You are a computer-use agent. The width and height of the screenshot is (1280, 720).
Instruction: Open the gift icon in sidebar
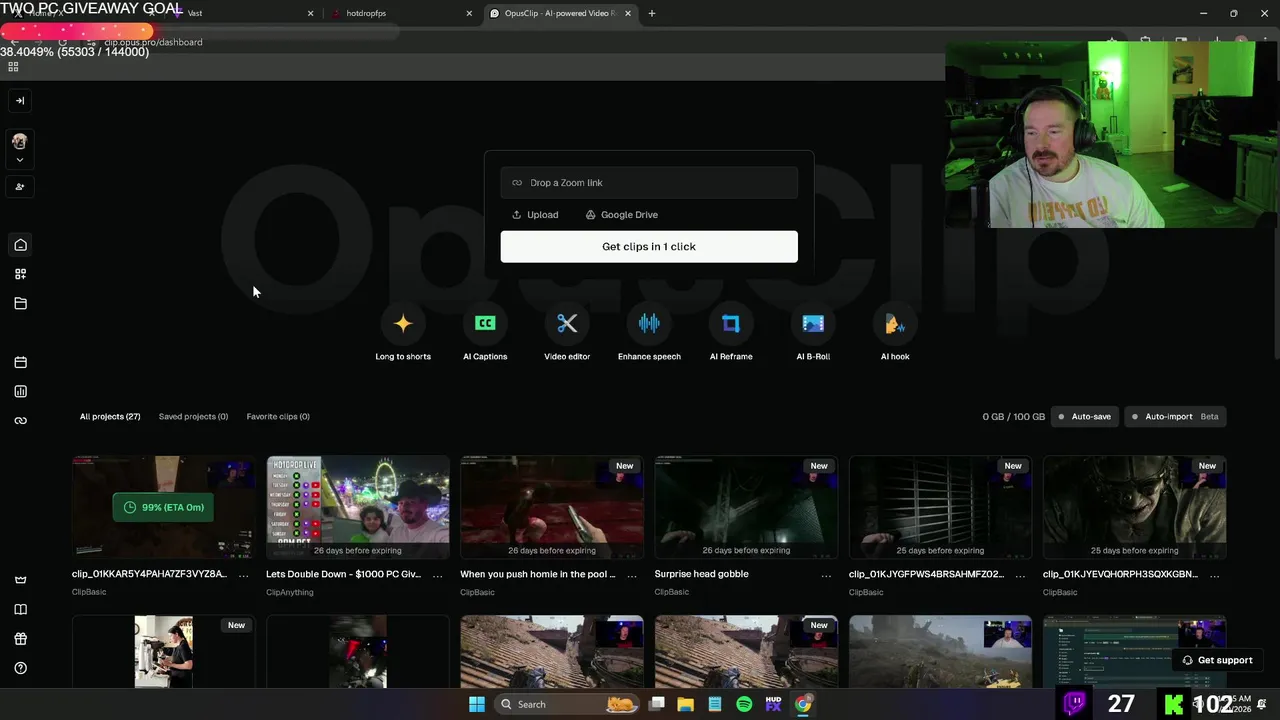pyautogui.click(x=20, y=639)
